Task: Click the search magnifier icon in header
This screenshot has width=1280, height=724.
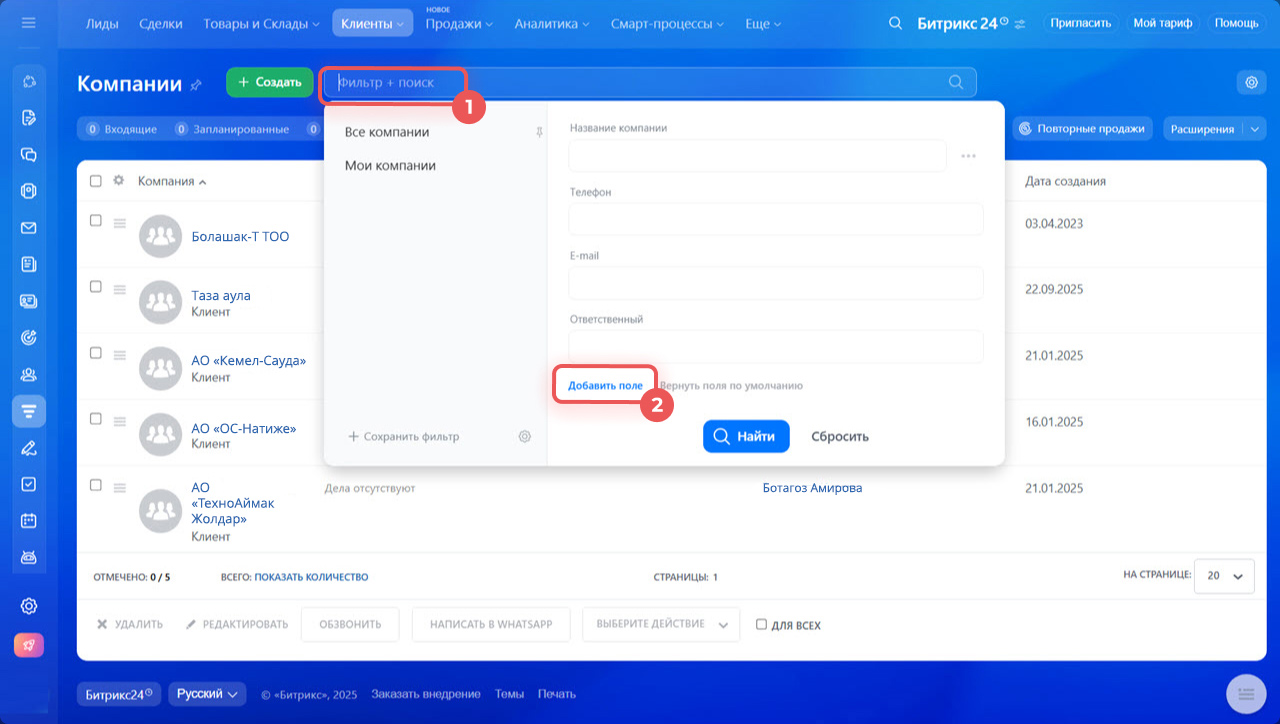Action: (896, 23)
